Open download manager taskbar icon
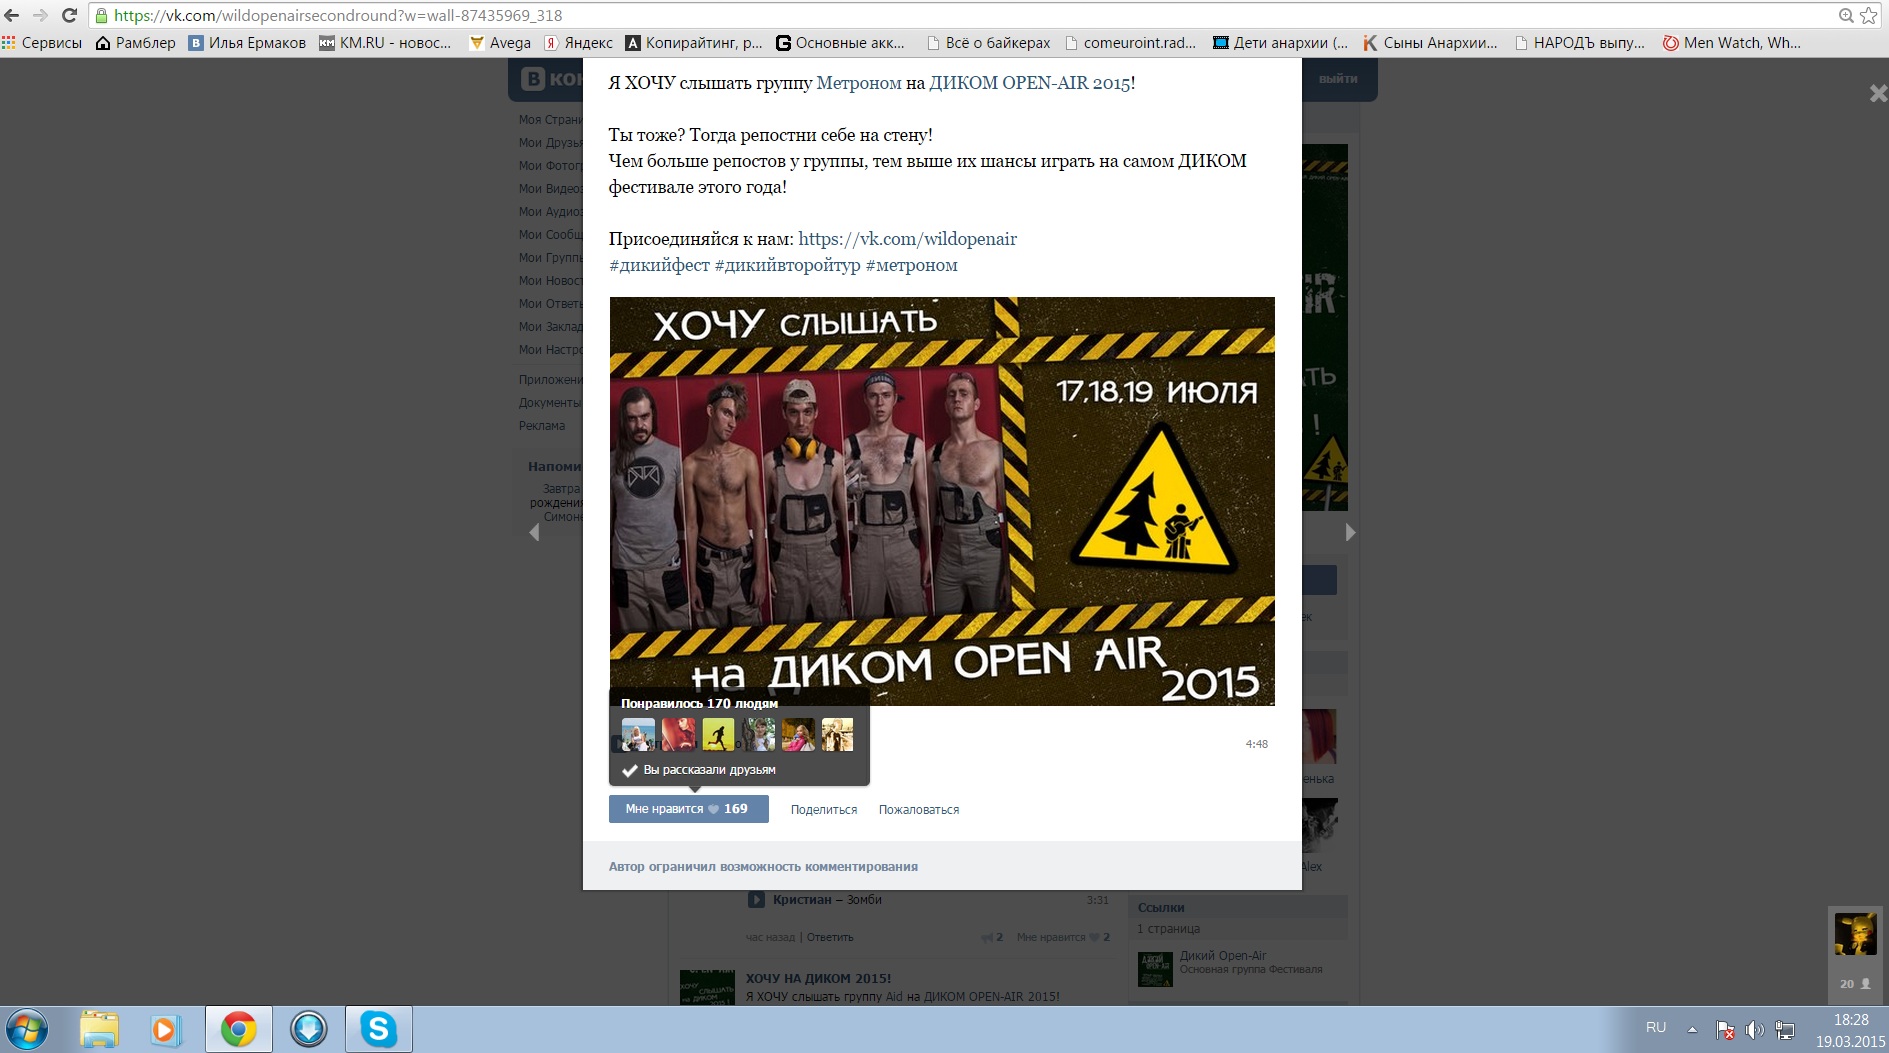The height and width of the screenshot is (1053, 1889). [309, 1030]
